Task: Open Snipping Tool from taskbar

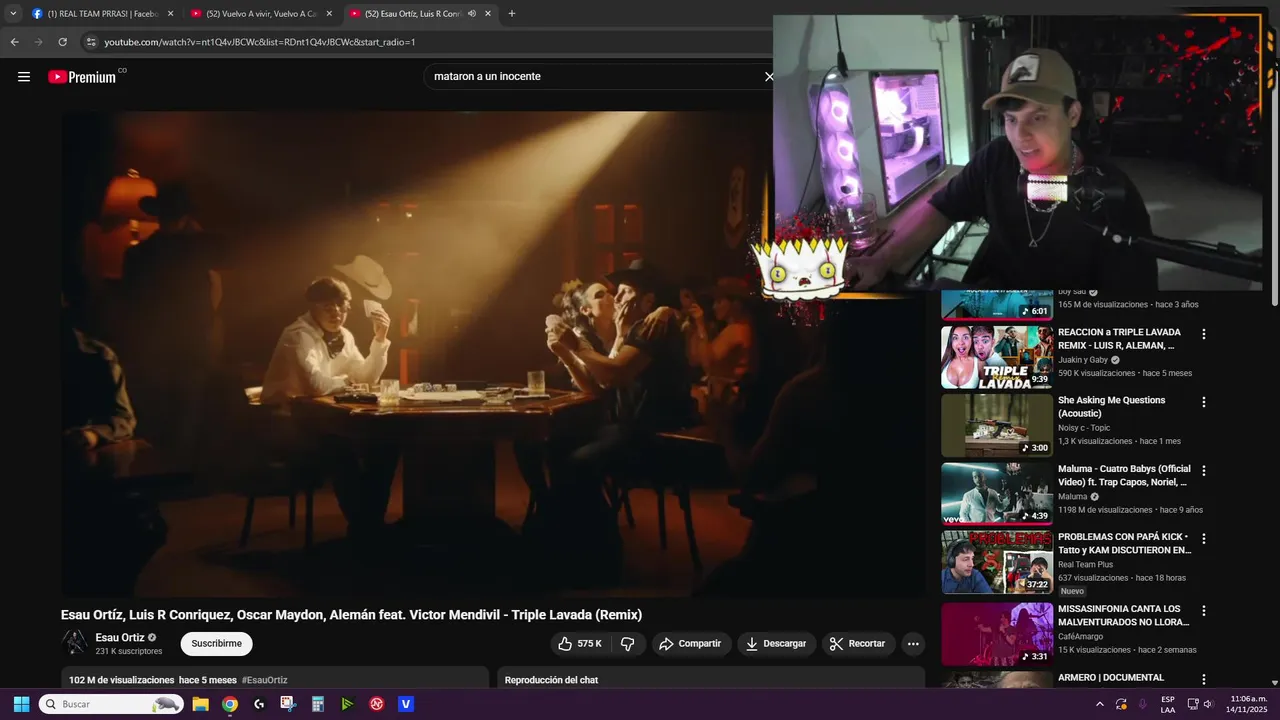Action: 288,704
